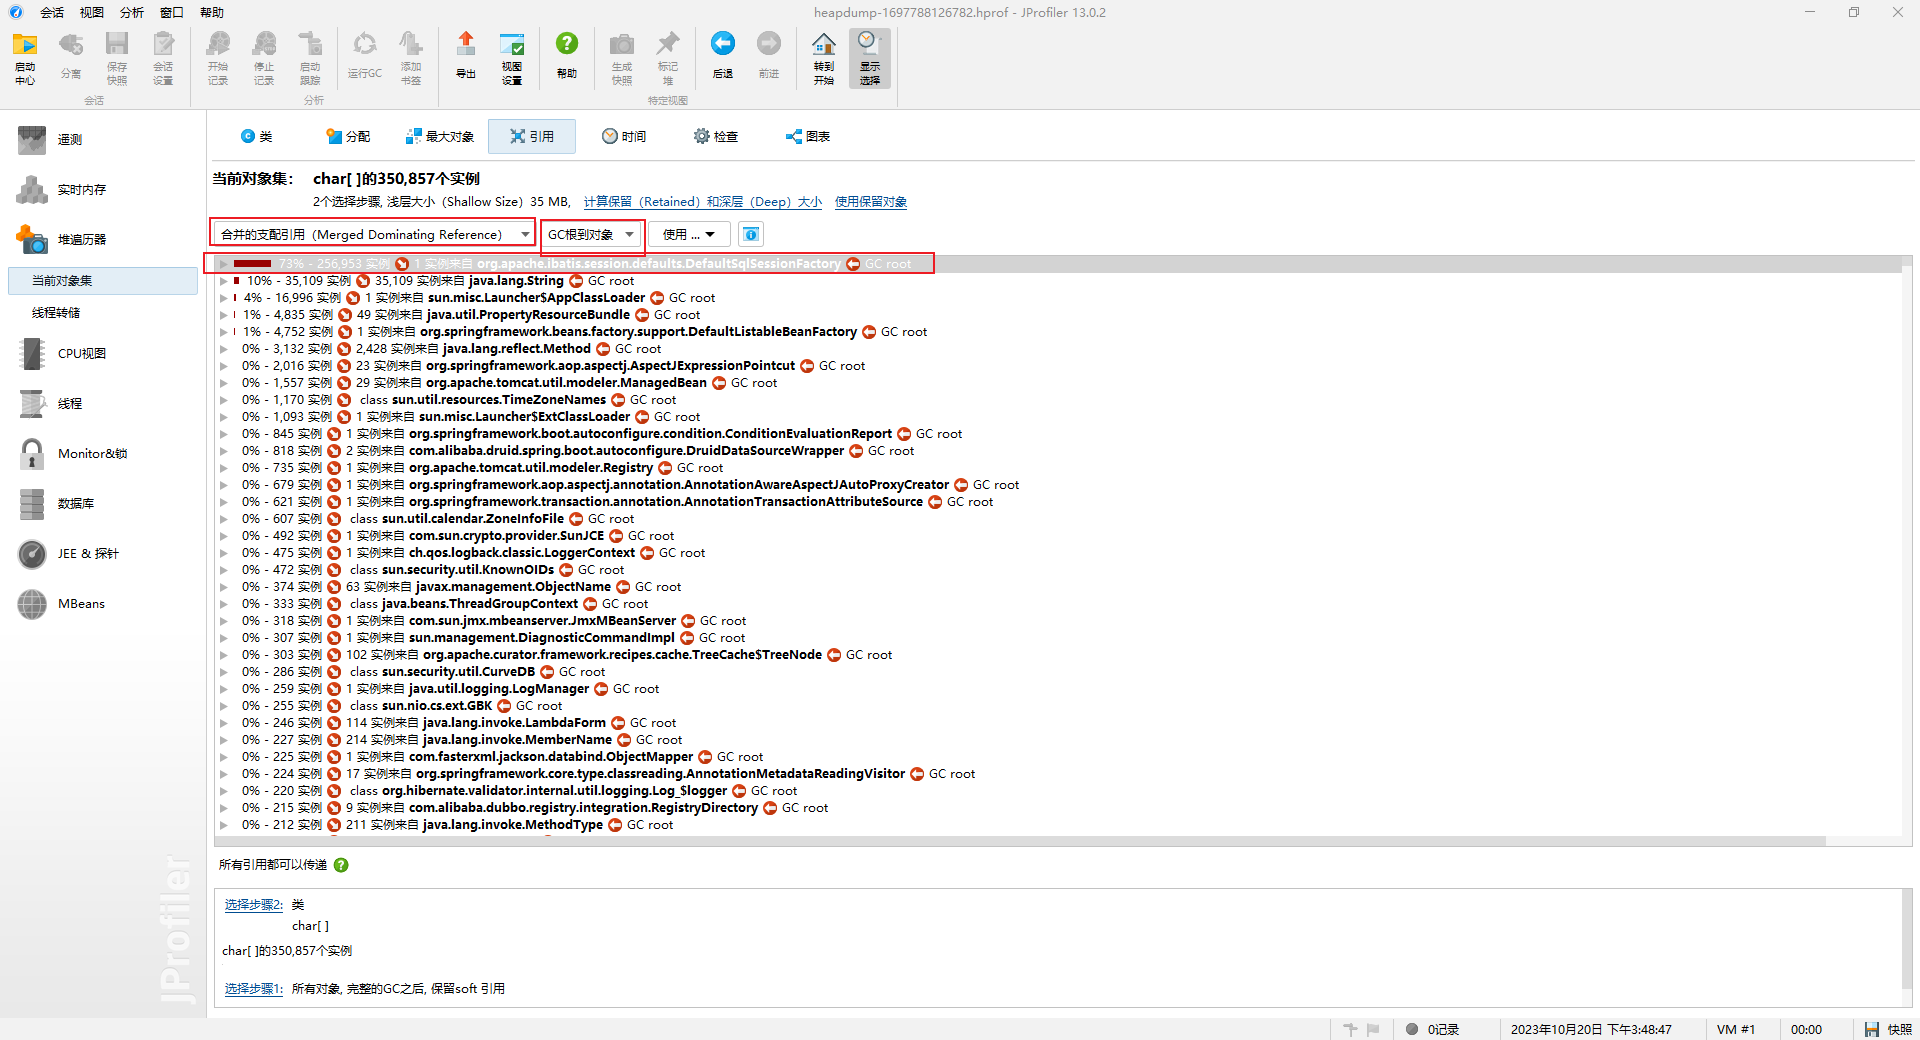Expand the DefaultSqlSessionFactory 73% row
Viewport: 1920px width, 1040px height.
[x=224, y=264]
